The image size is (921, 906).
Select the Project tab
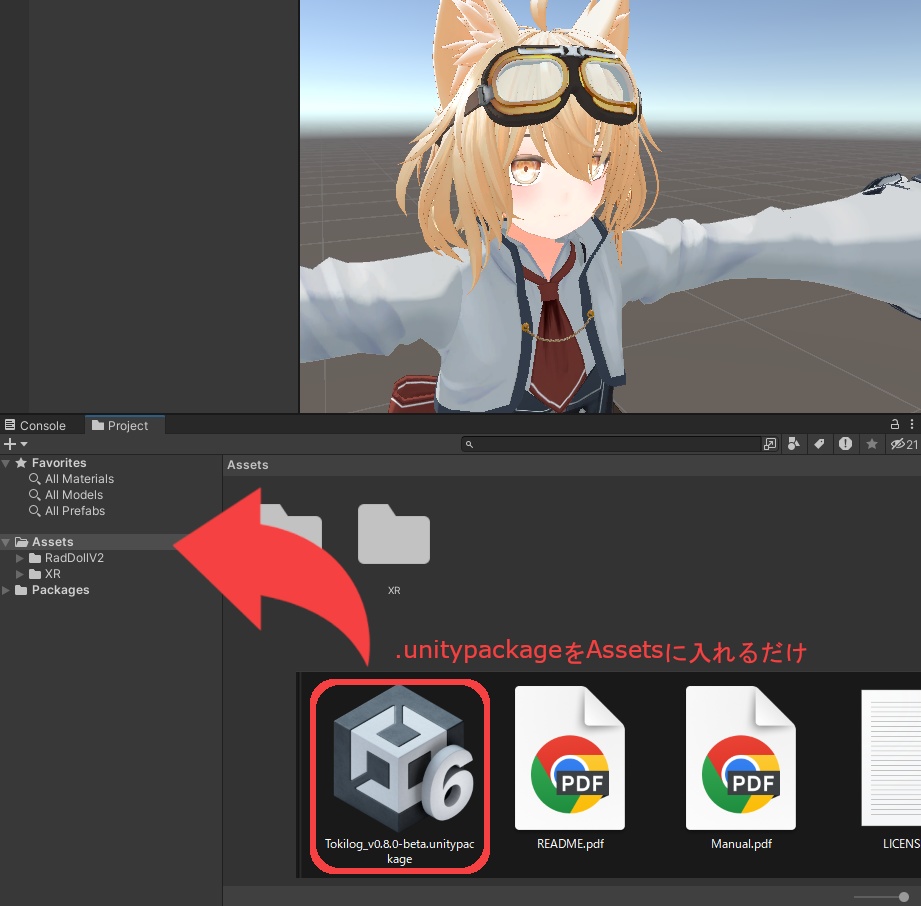pyautogui.click(x=124, y=425)
